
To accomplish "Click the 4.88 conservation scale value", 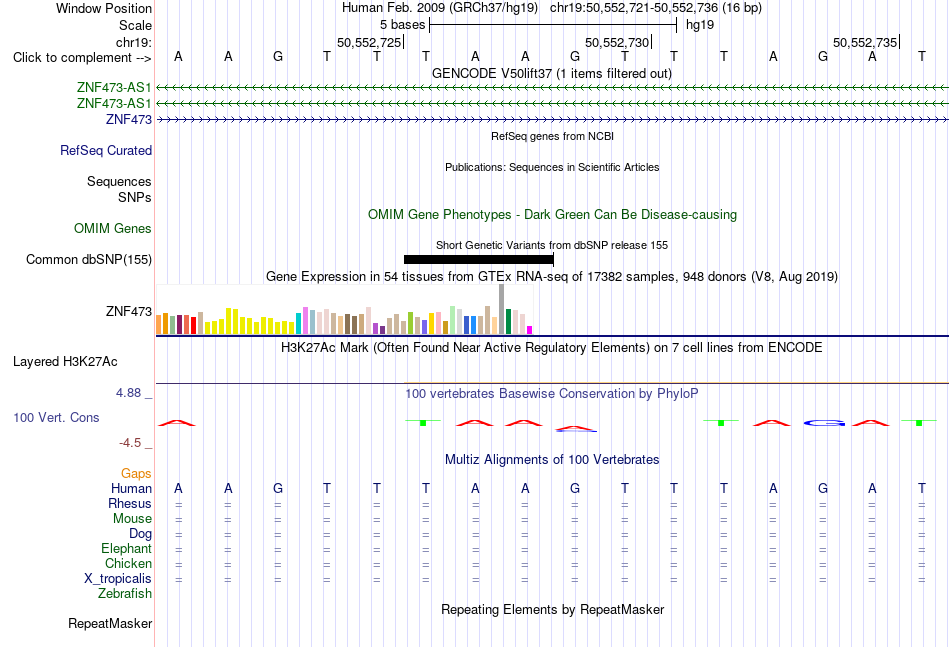I will (x=128, y=393).
